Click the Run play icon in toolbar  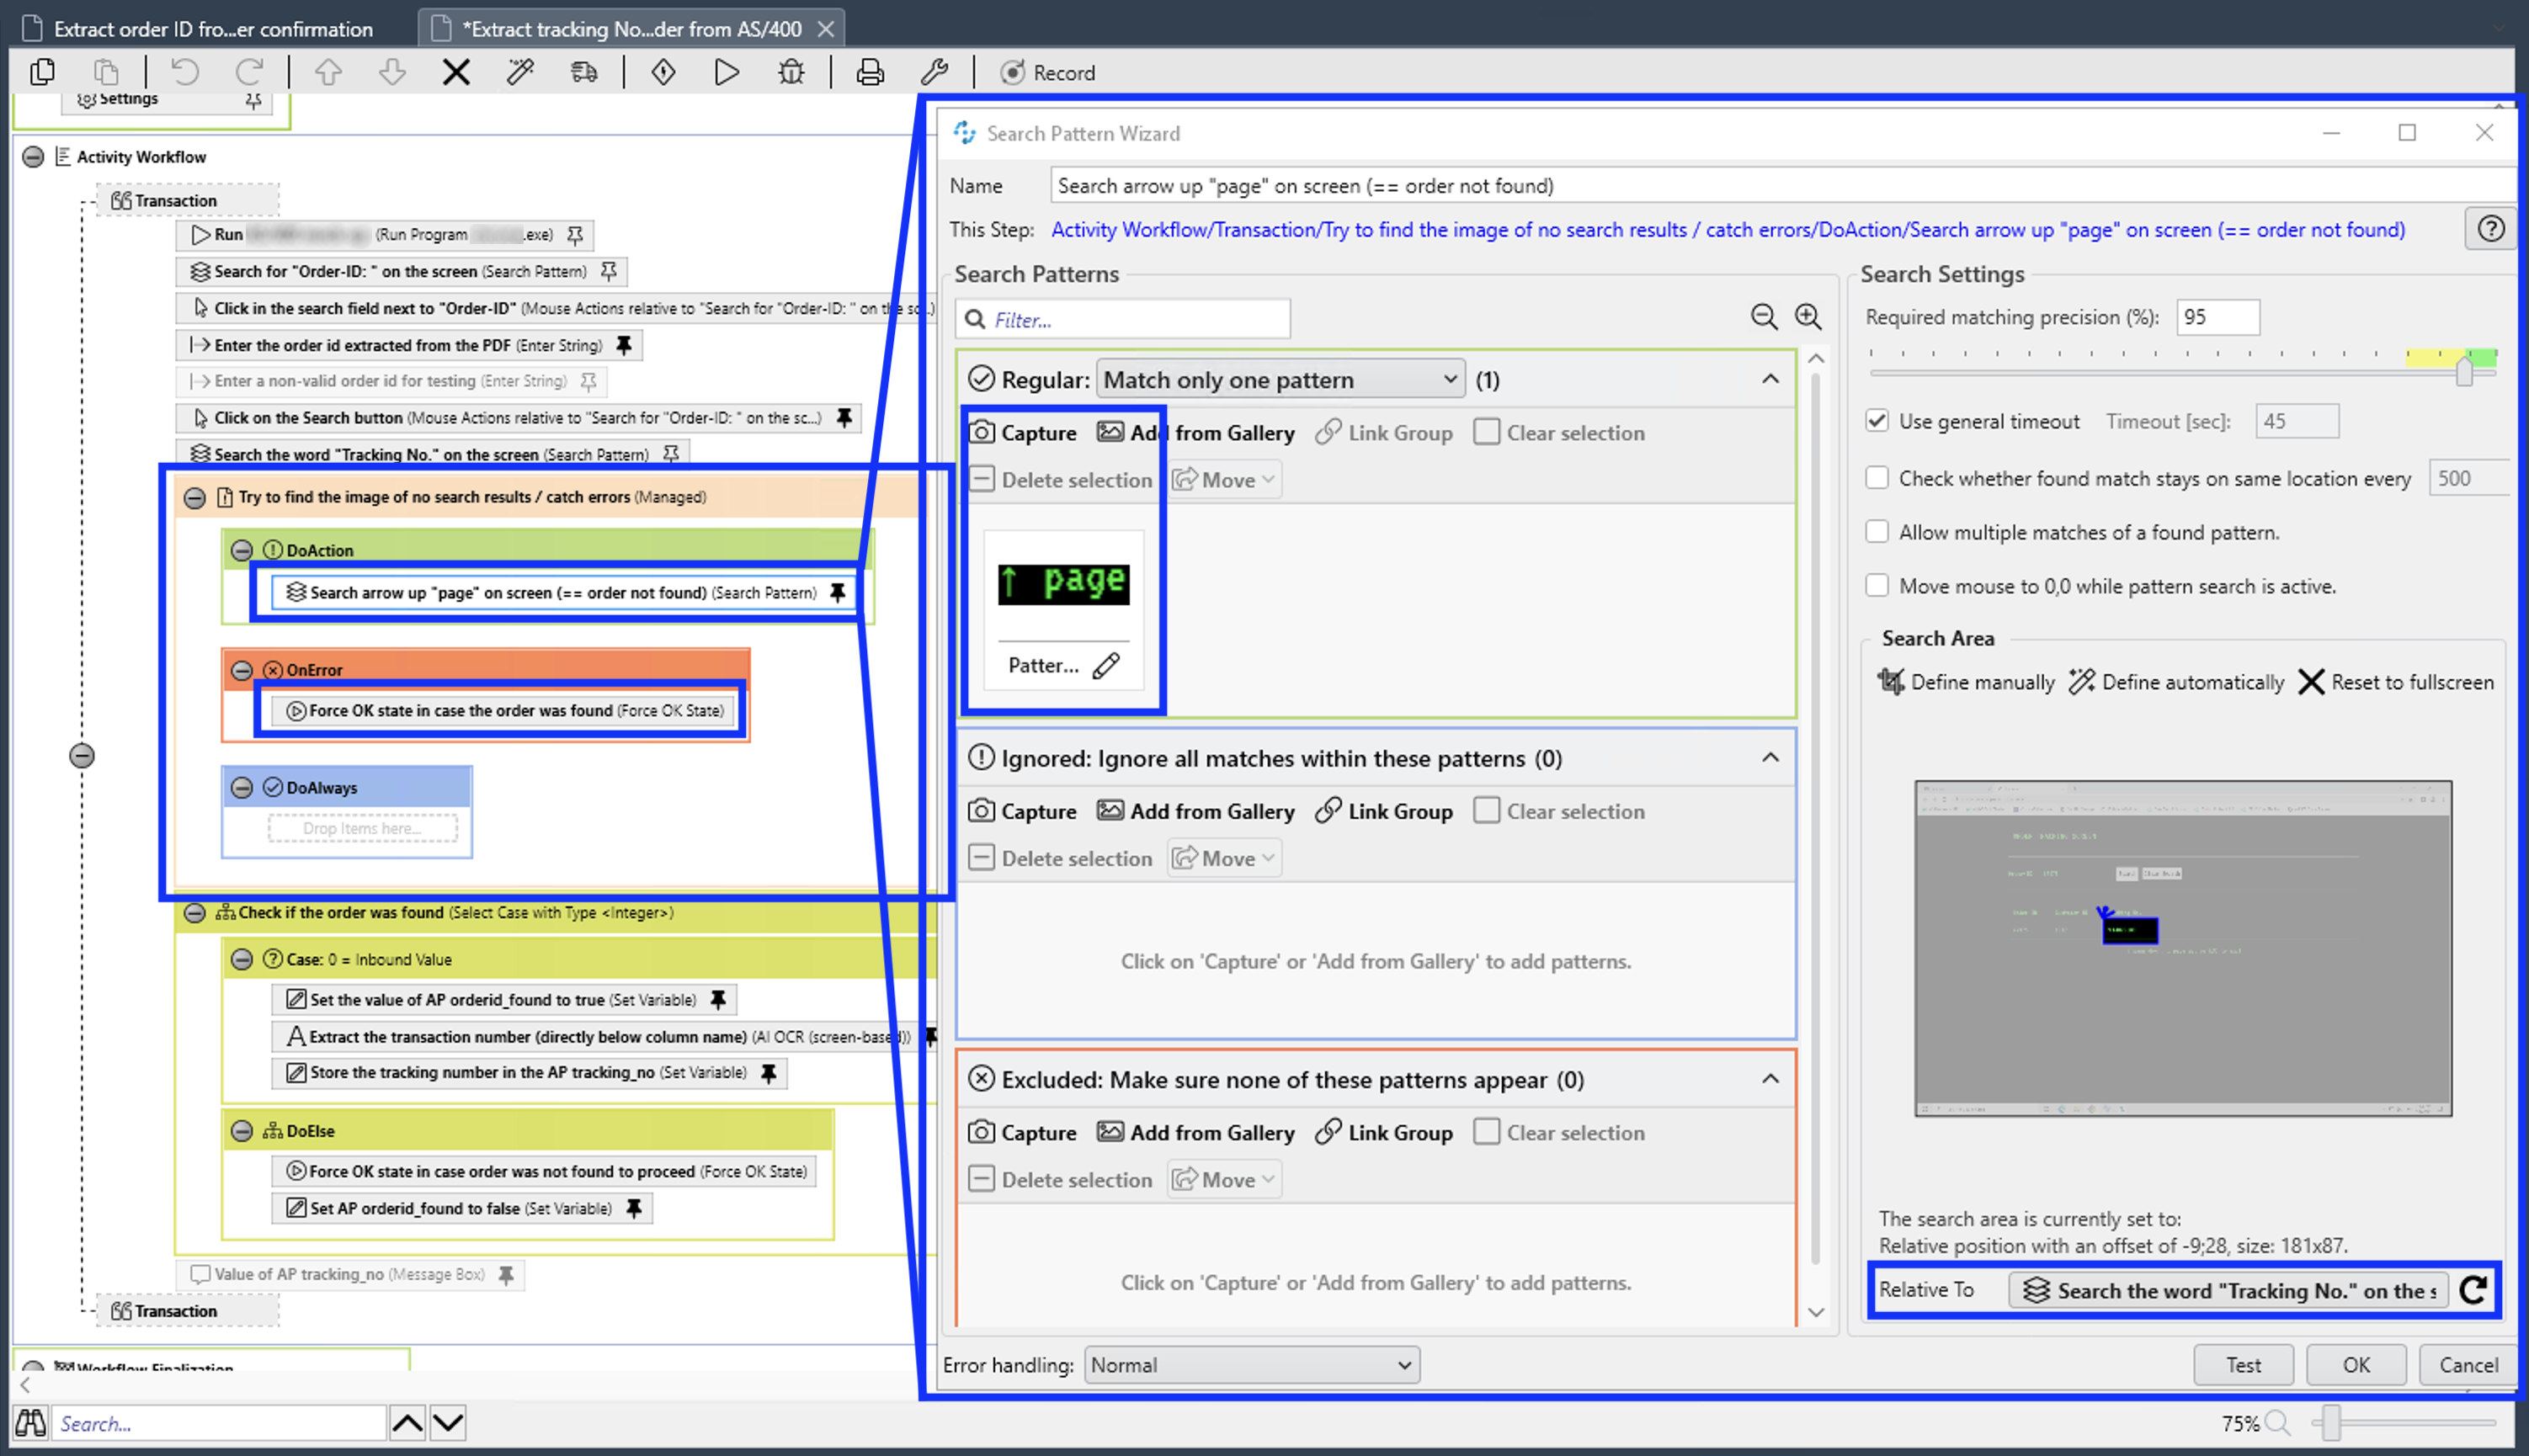(x=727, y=72)
